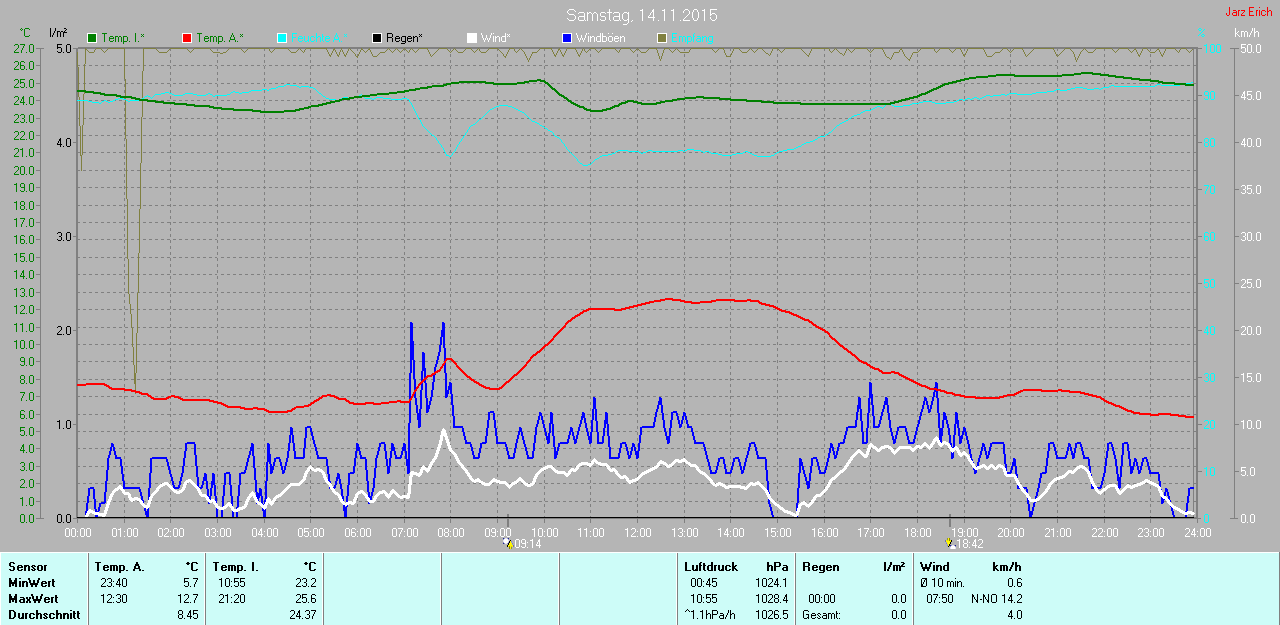Click the km/h axis unit label
This screenshot has height=625, width=1280.
coord(1246,33)
